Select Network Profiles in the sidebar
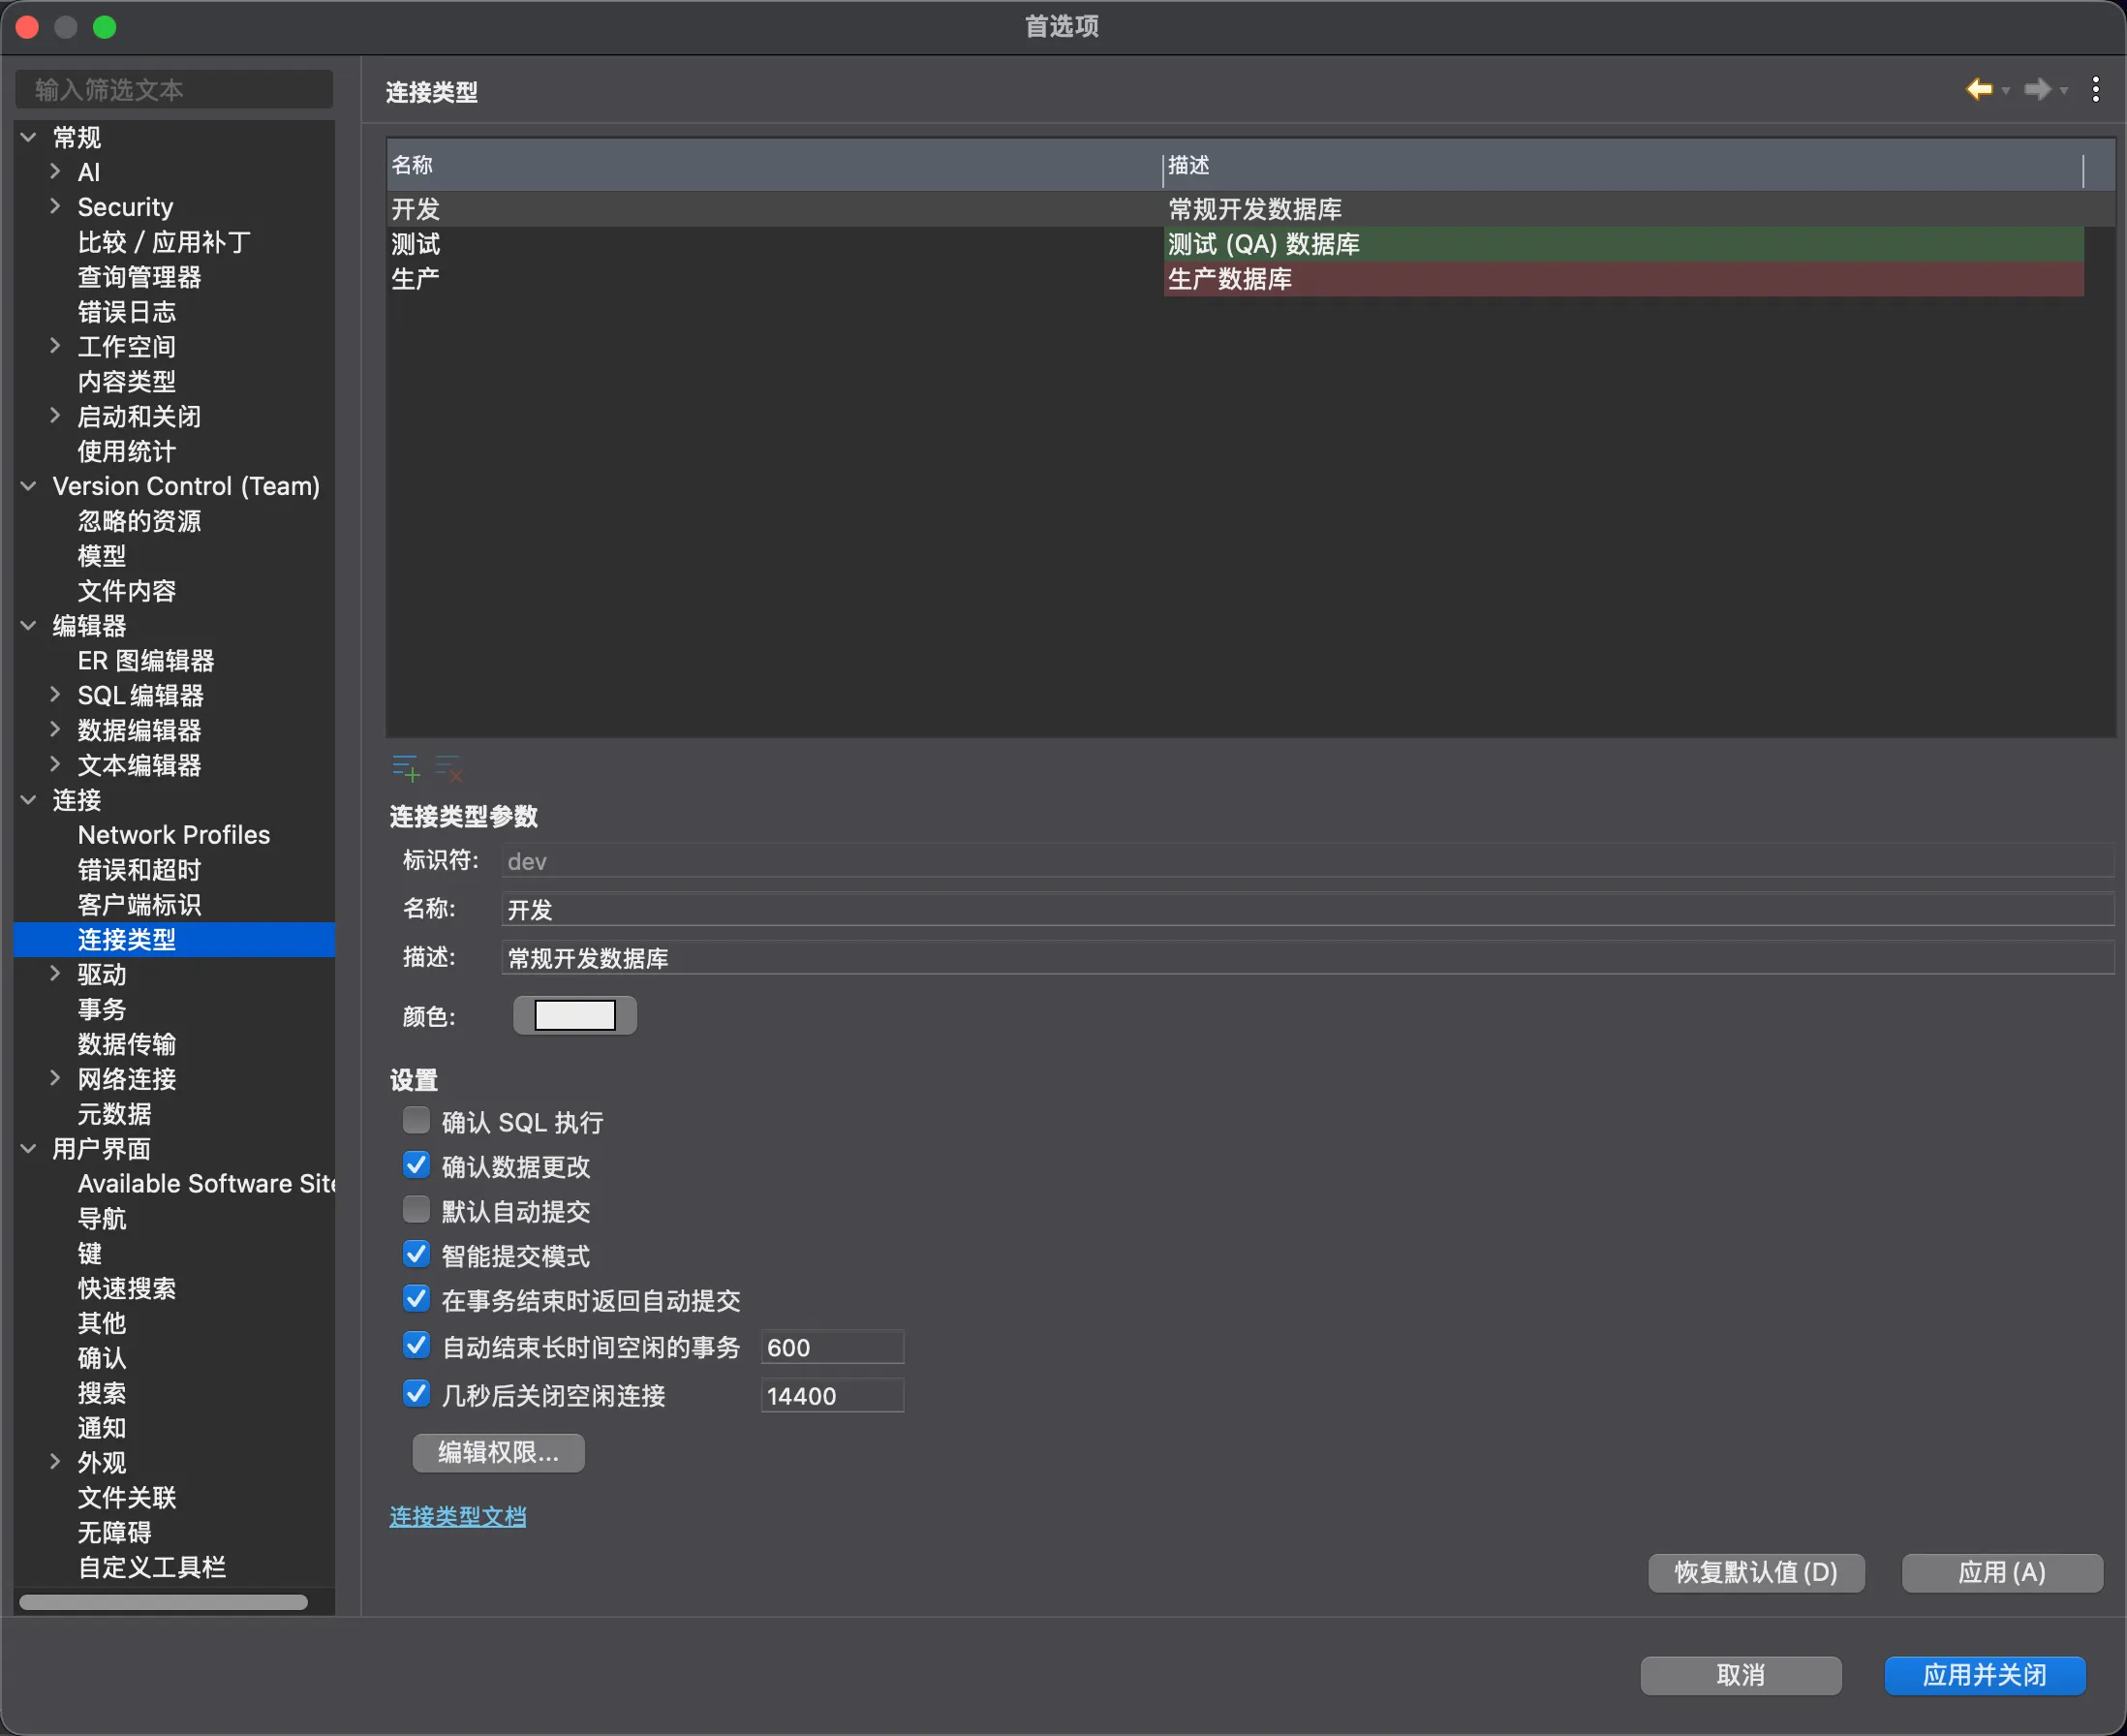This screenshot has width=2127, height=1736. (x=173, y=835)
